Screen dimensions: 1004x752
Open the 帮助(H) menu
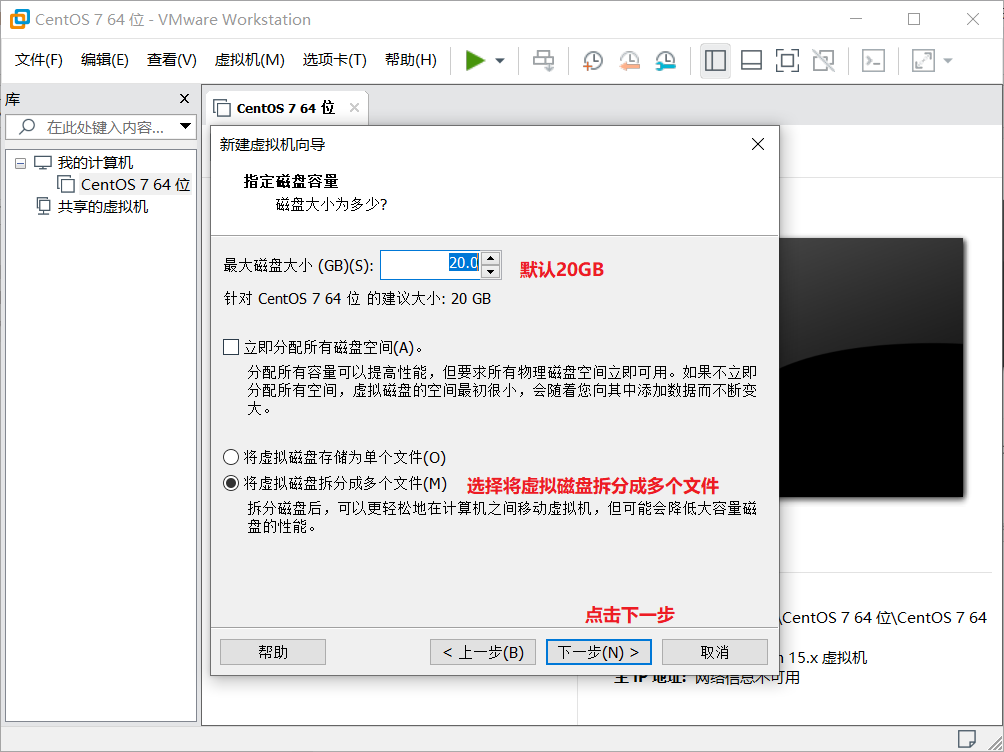coord(410,60)
